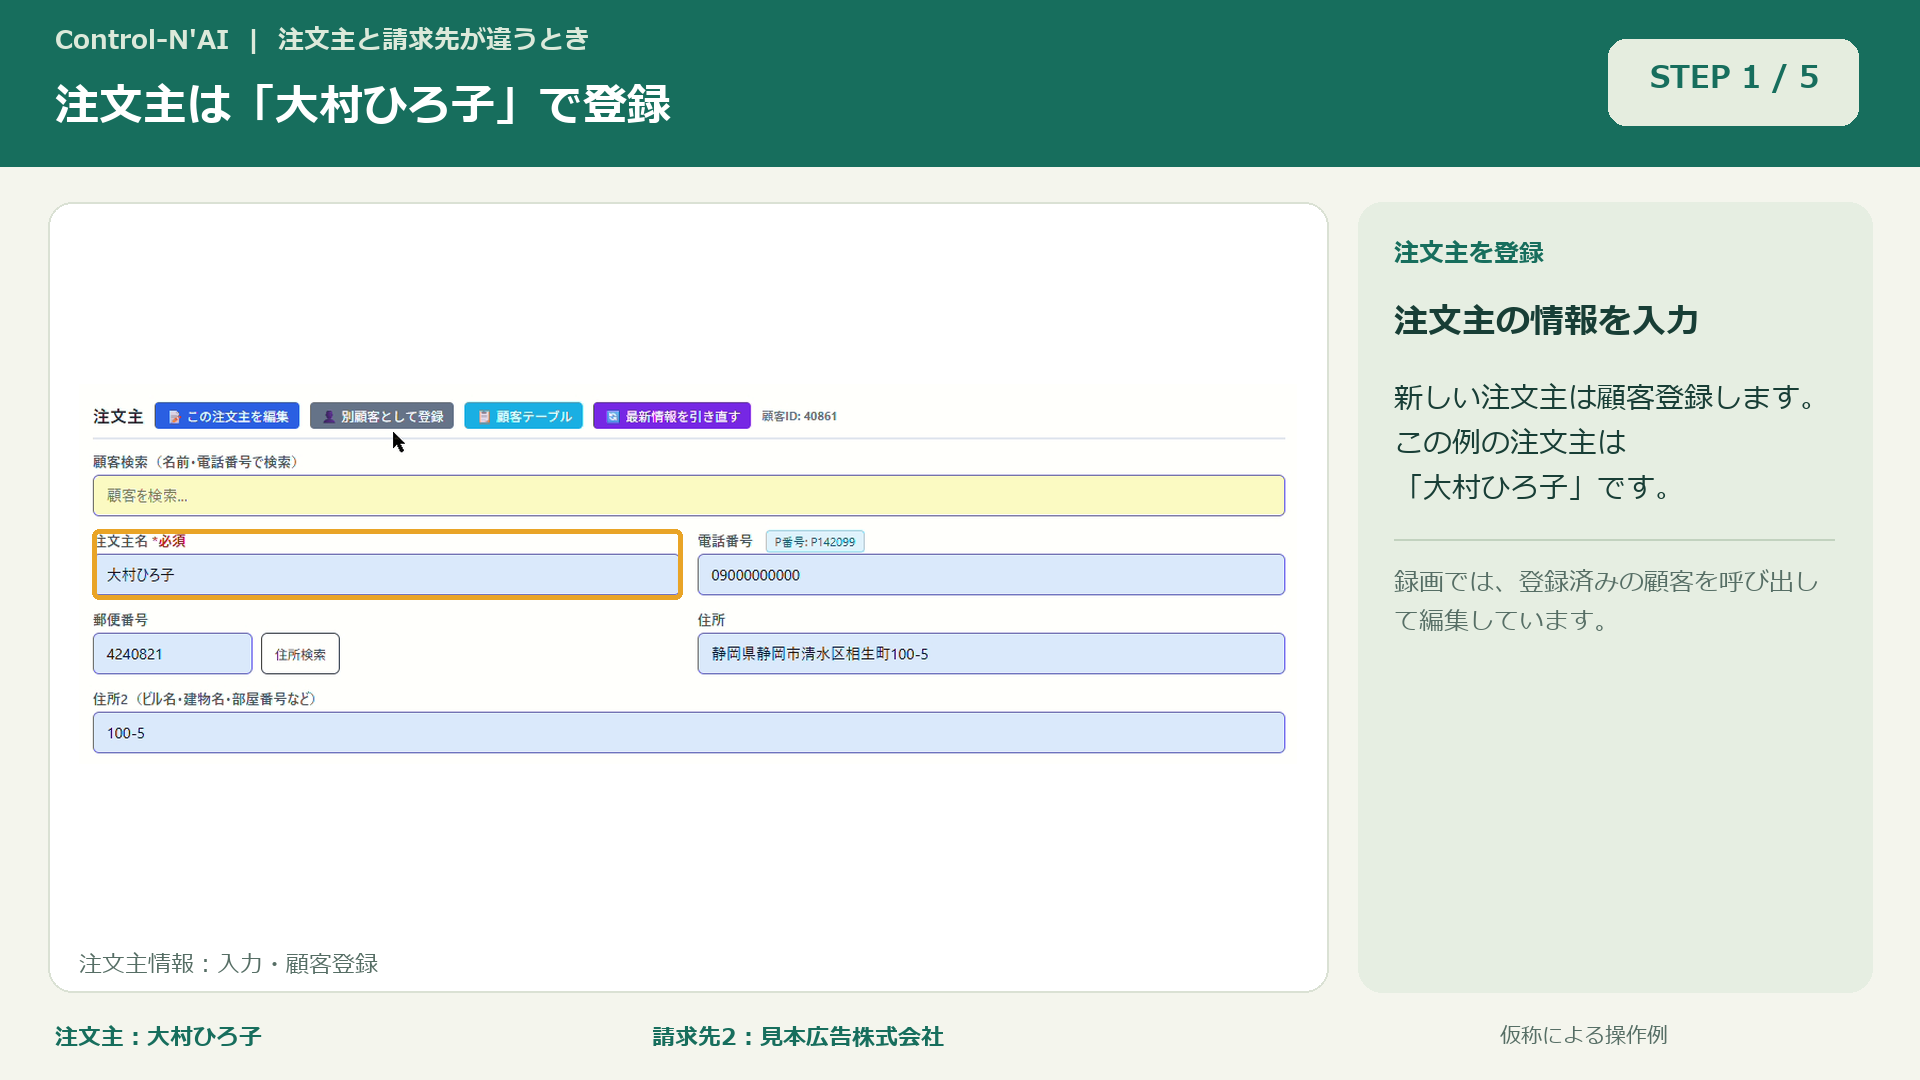Click 請求先2：見本広告株式会社 footer text
The image size is (1920, 1080).
[x=798, y=1037]
